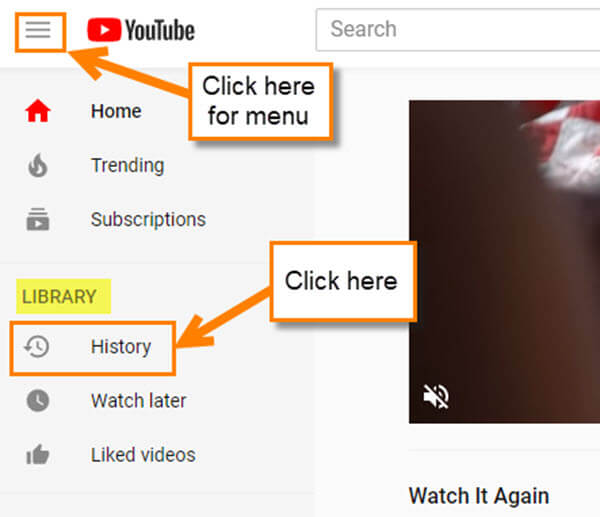This screenshot has width=600, height=517.
Task: Click the Watch later clock icon
Action: tap(38, 401)
